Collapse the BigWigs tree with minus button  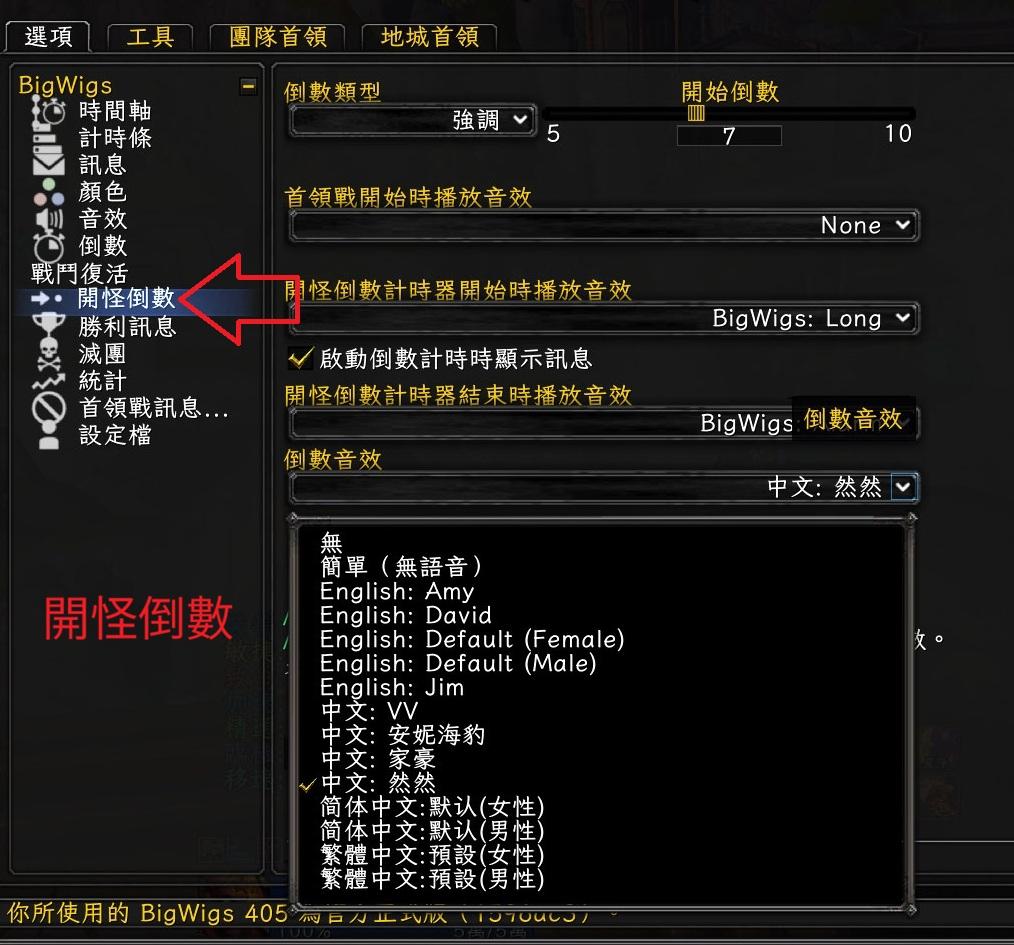248,86
